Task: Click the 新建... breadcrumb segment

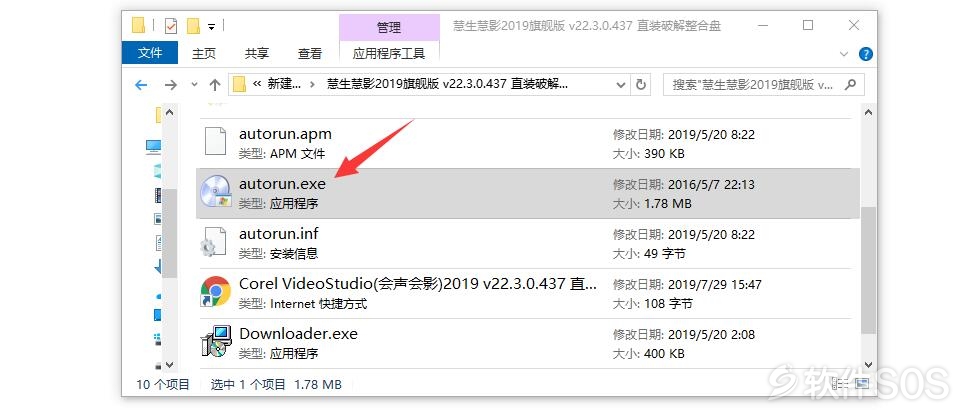Action: coord(285,84)
